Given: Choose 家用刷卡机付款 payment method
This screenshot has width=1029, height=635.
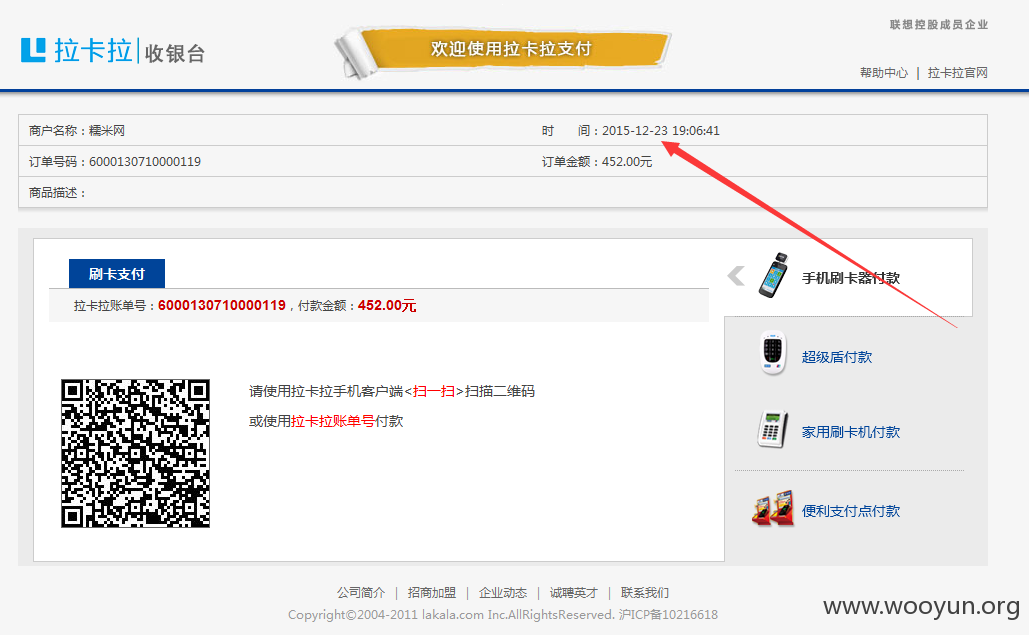Looking at the screenshot, I should (850, 432).
